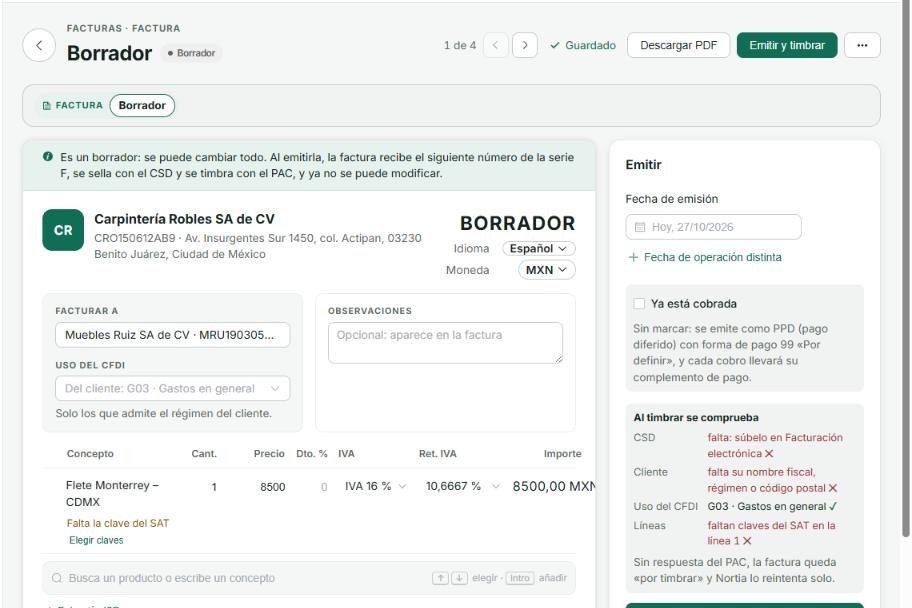Go to the next invoice
This screenshot has height=608, width=912.
point(525,45)
